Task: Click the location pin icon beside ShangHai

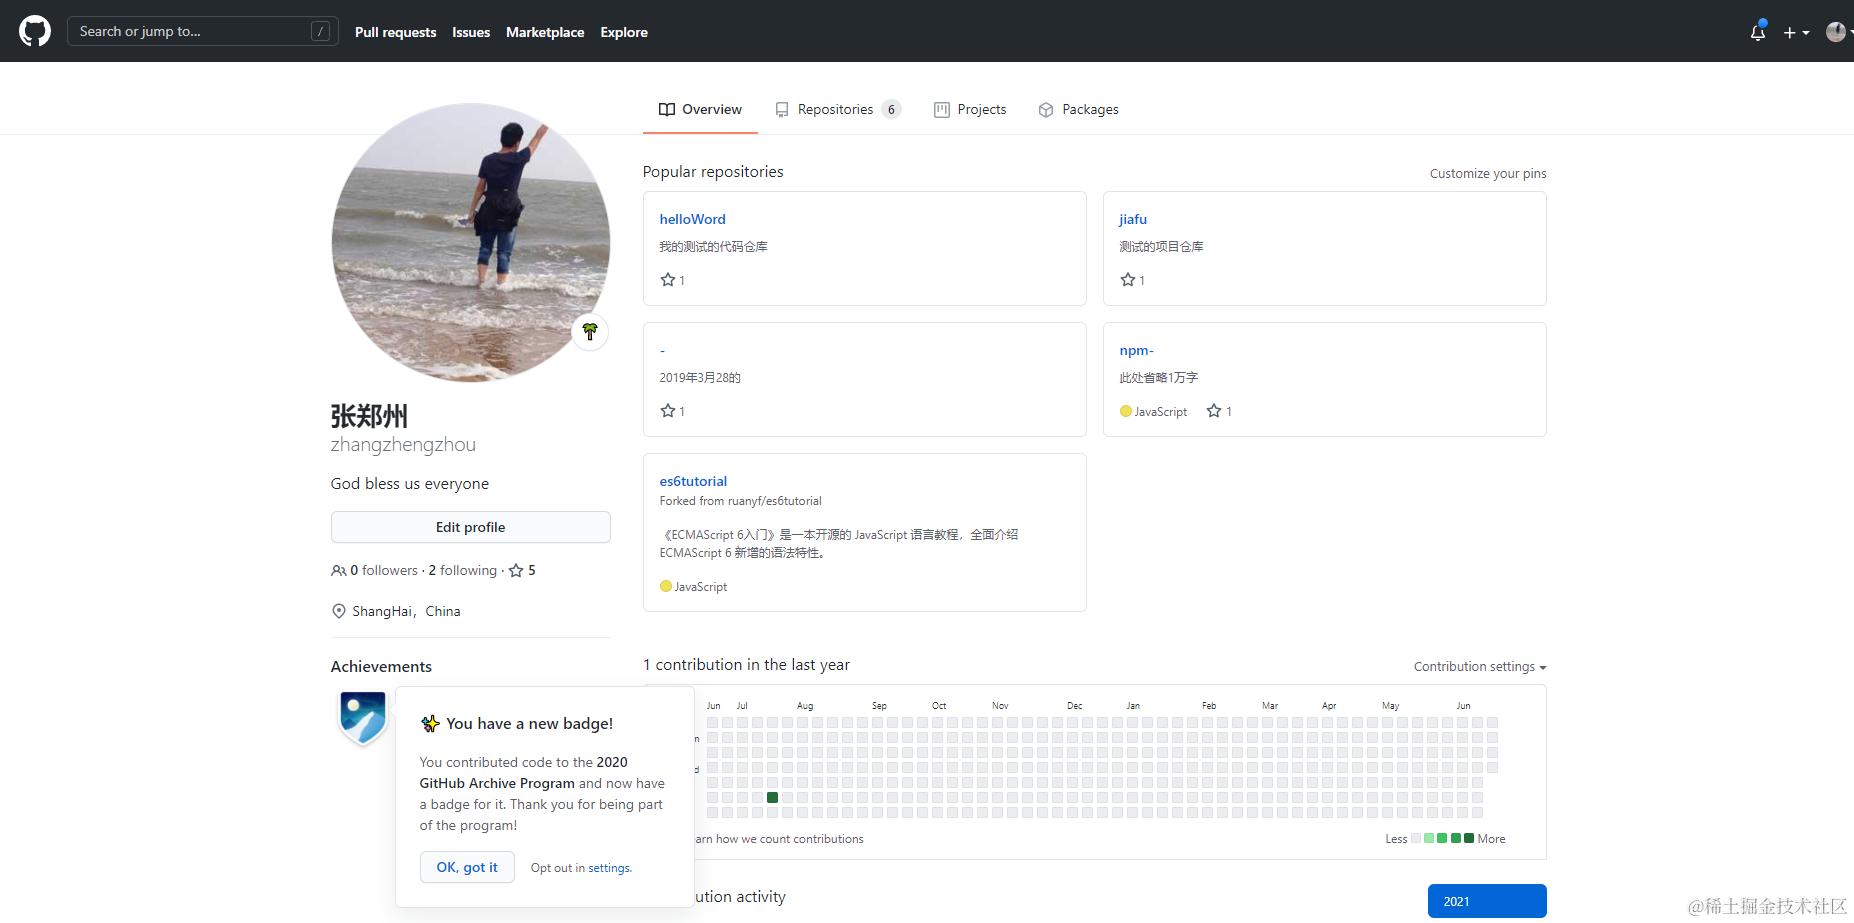Action: [338, 611]
